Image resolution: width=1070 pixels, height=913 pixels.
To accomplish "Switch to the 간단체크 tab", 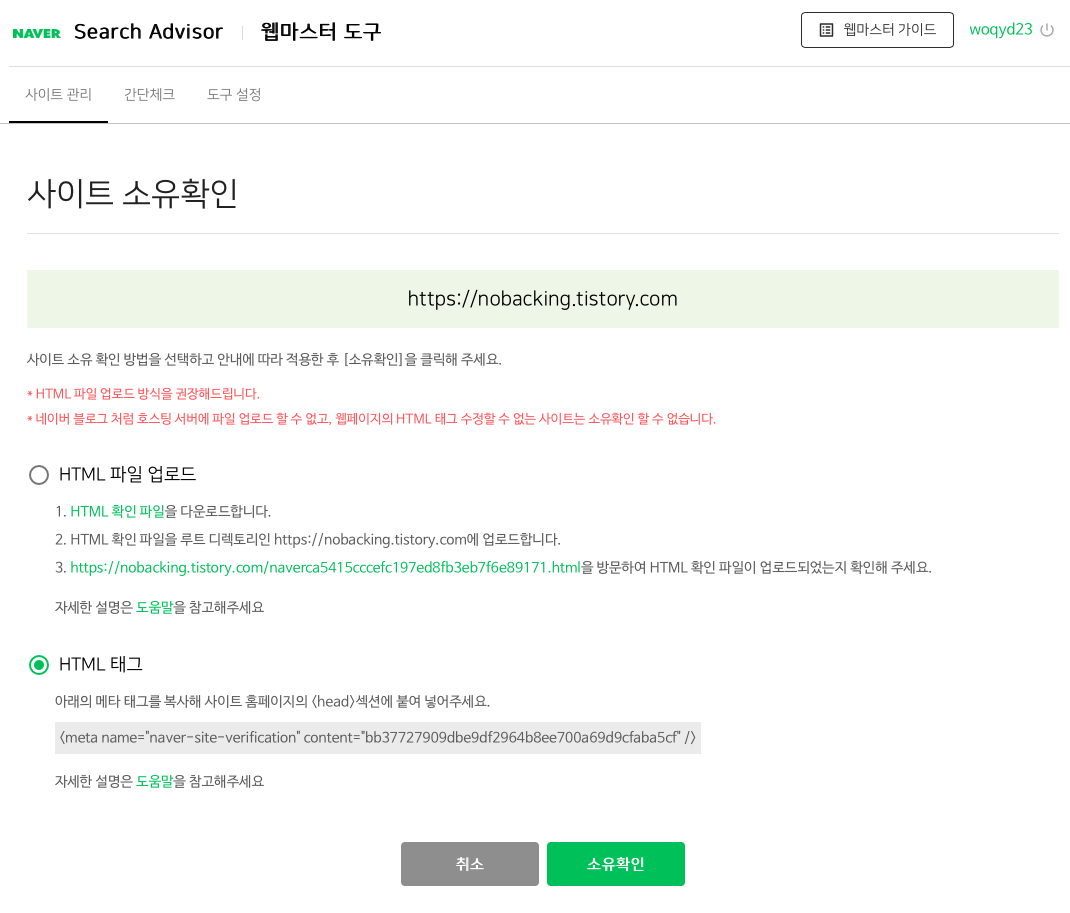I will (x=149, y=94).
